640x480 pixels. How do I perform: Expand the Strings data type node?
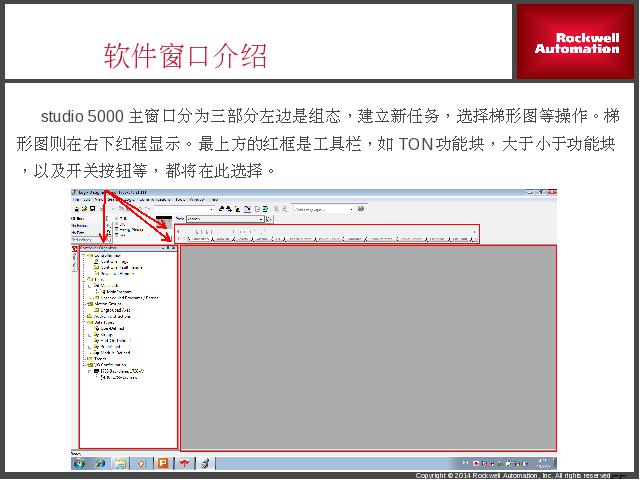pos(90,334)
